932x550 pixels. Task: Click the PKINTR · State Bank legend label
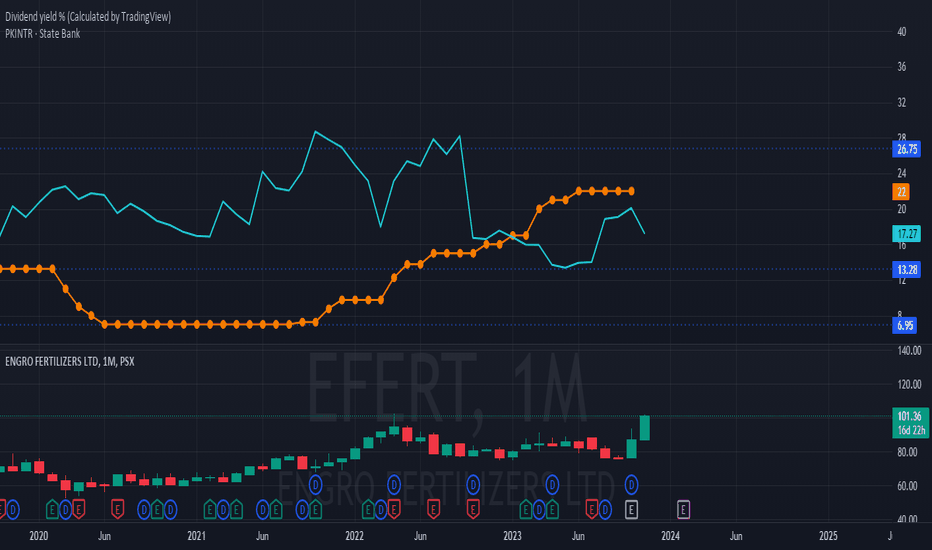click(42, 34)
